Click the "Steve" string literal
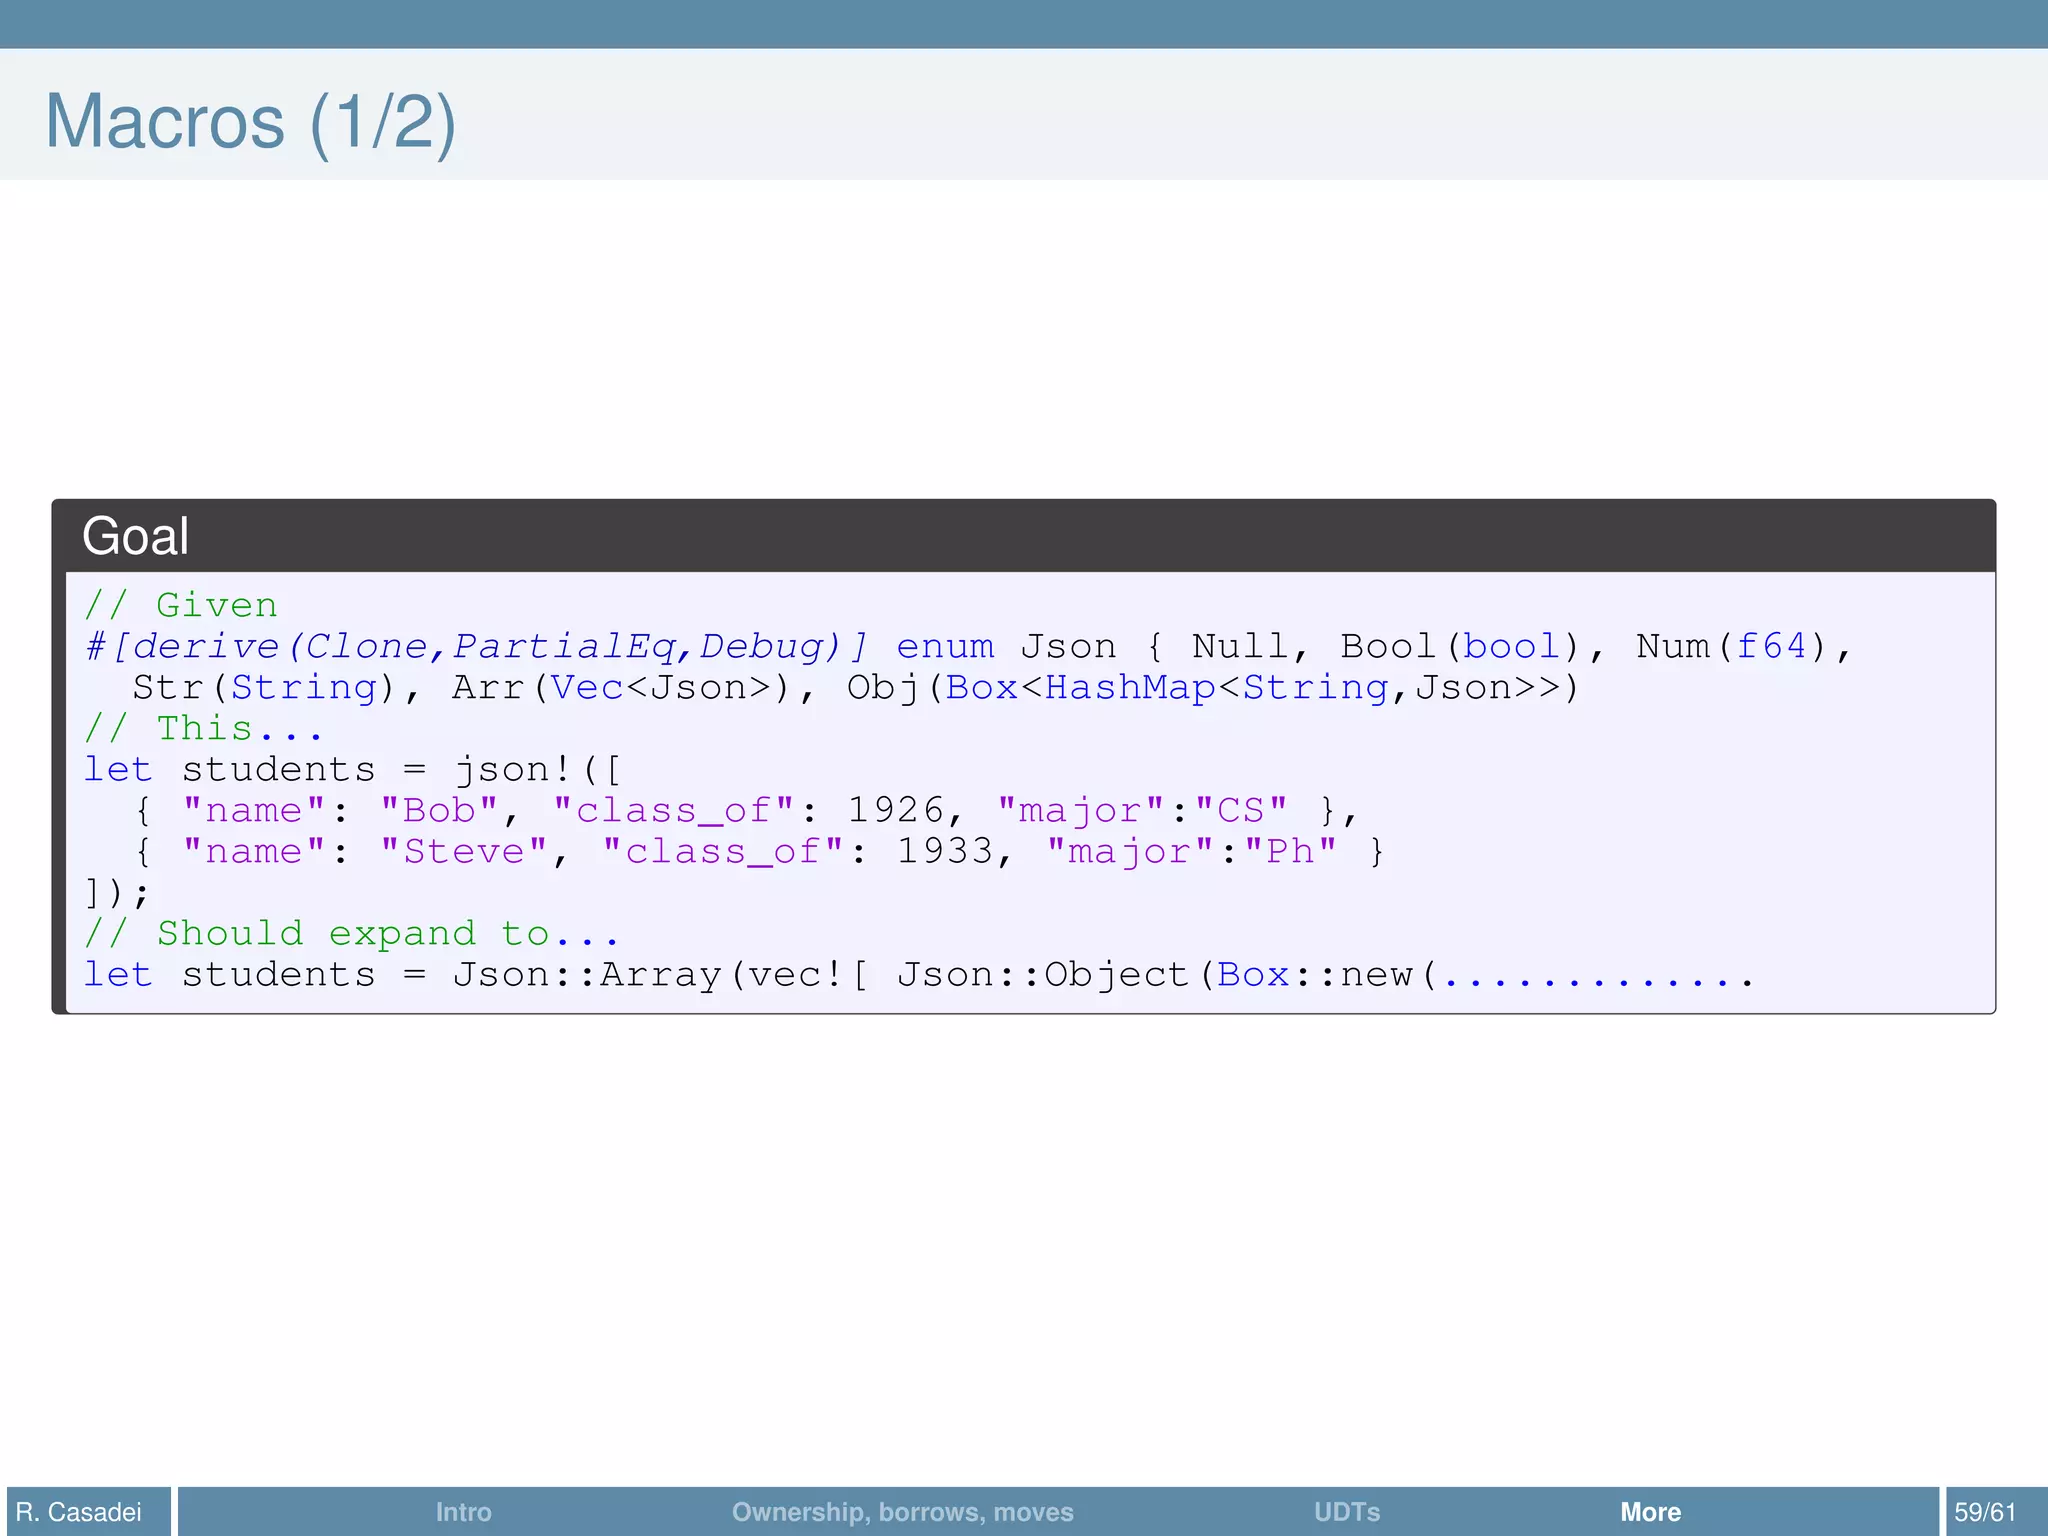Viewport: 2048px width, 1536px height. pyautogui.click(x=464, y=851)
